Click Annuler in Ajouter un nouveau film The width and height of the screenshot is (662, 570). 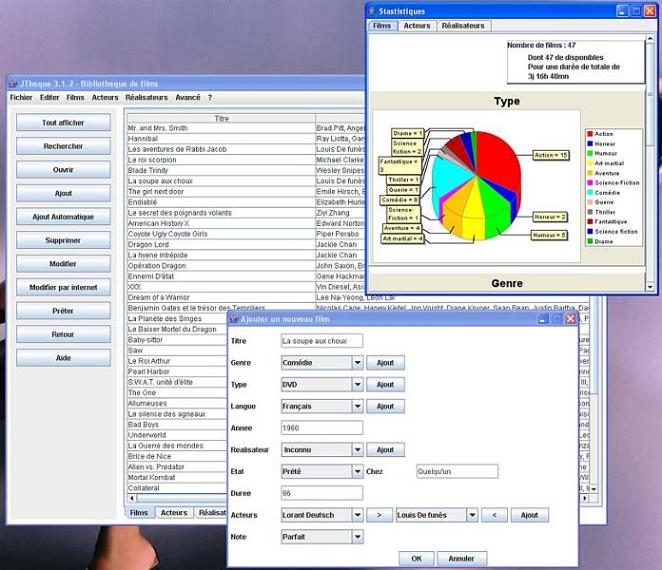coord(461,559)
